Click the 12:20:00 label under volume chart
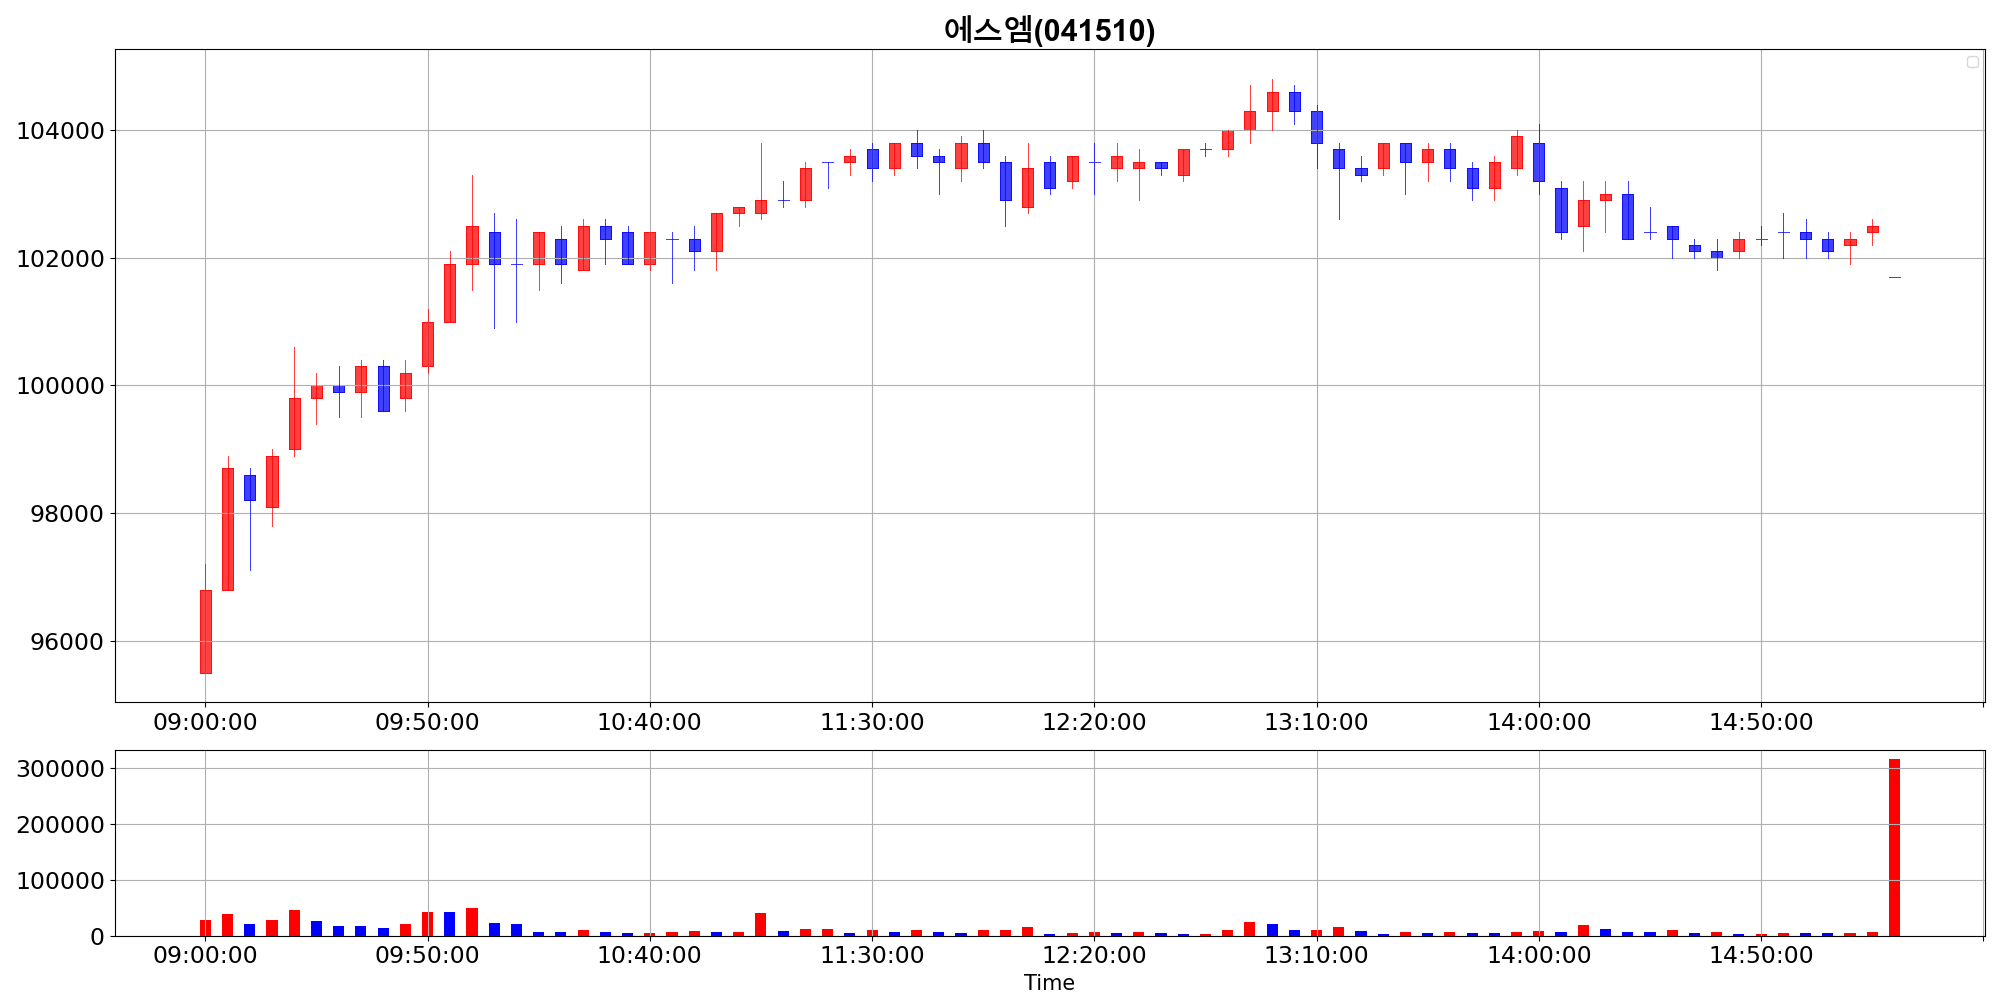 1094,955
